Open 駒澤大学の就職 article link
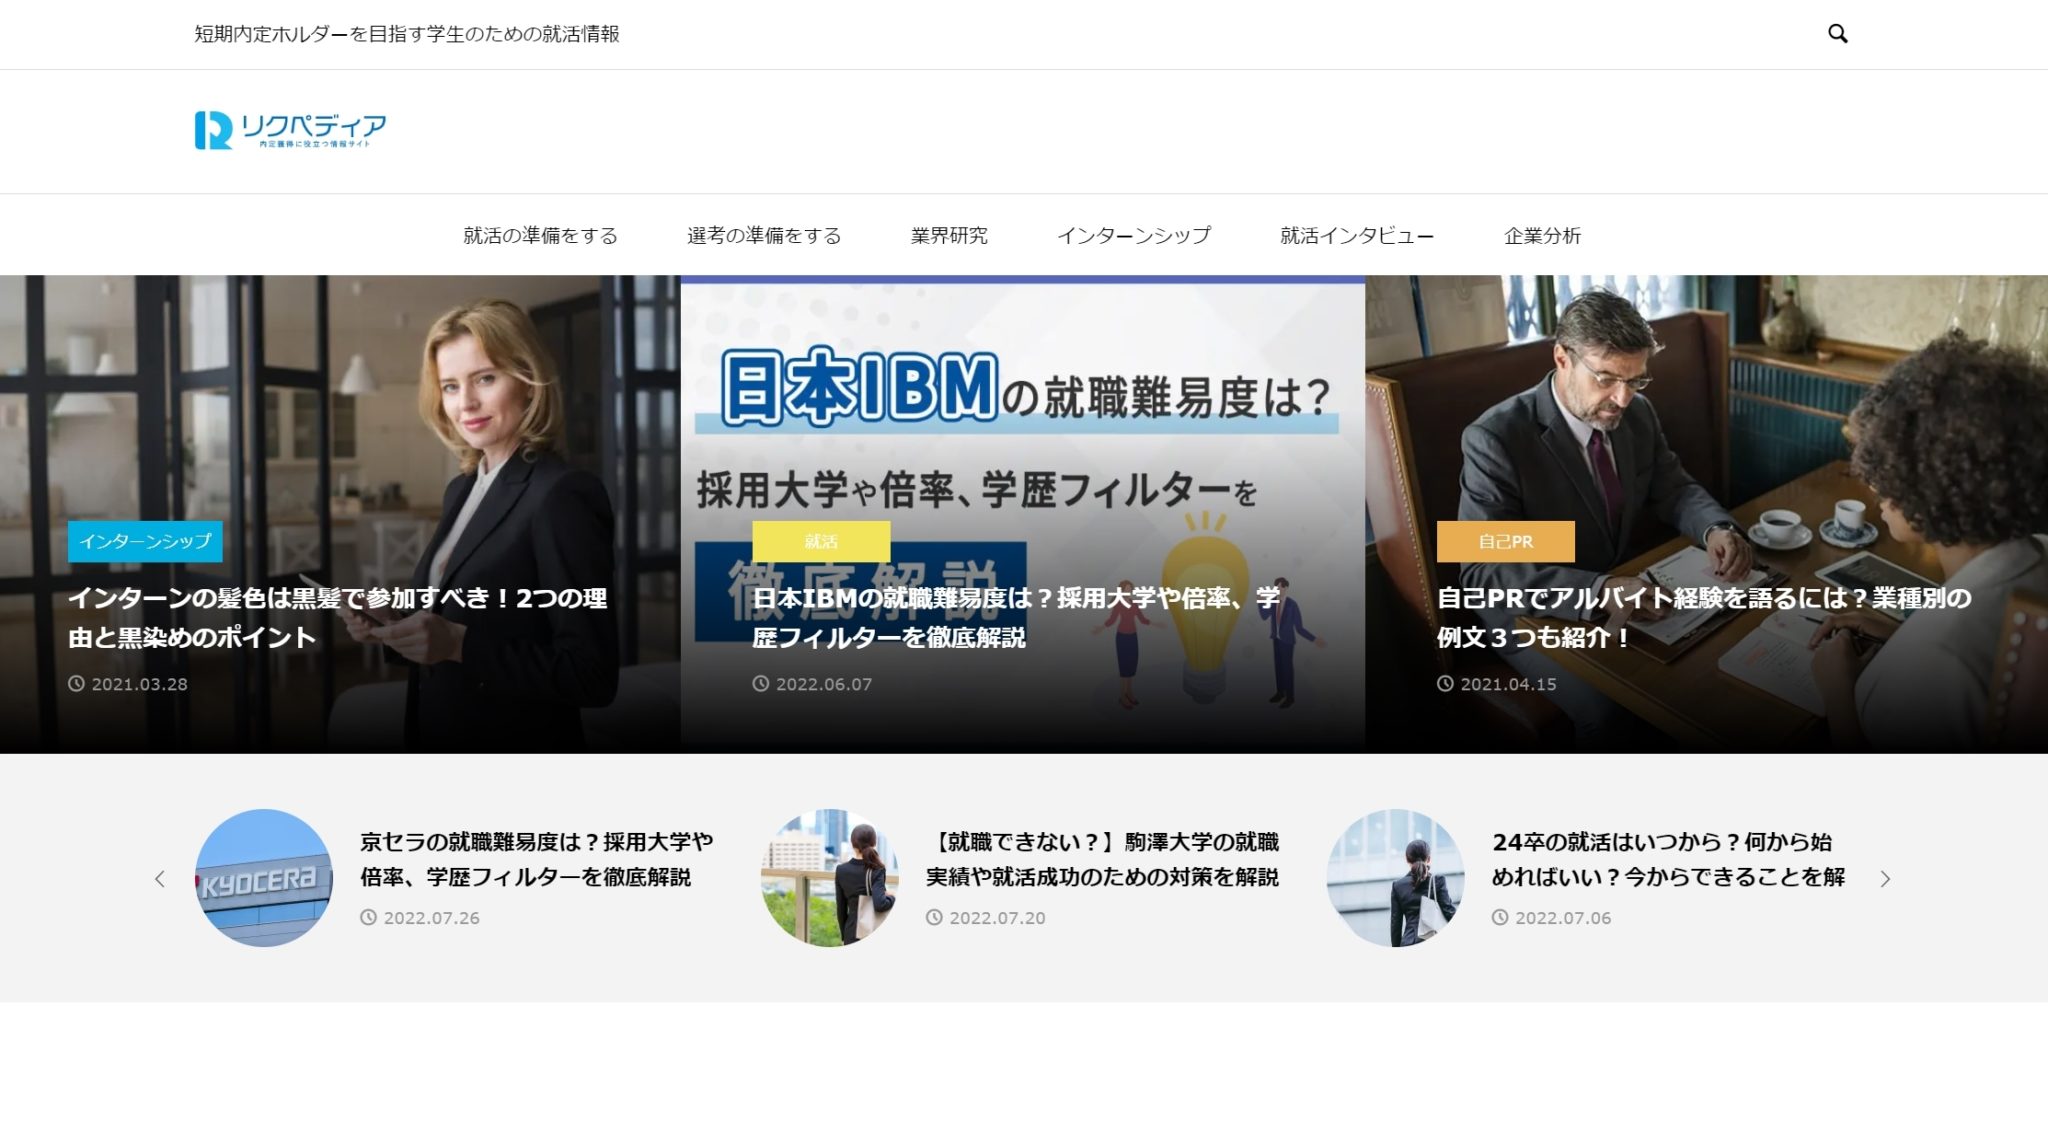The height and width of the screenshot is (1133, 2048). point(1102,859)
